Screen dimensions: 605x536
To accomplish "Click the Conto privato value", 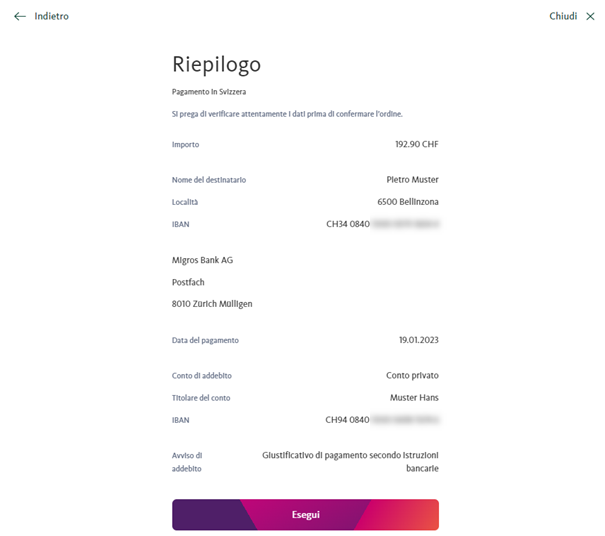I will [x=412, y=375].
